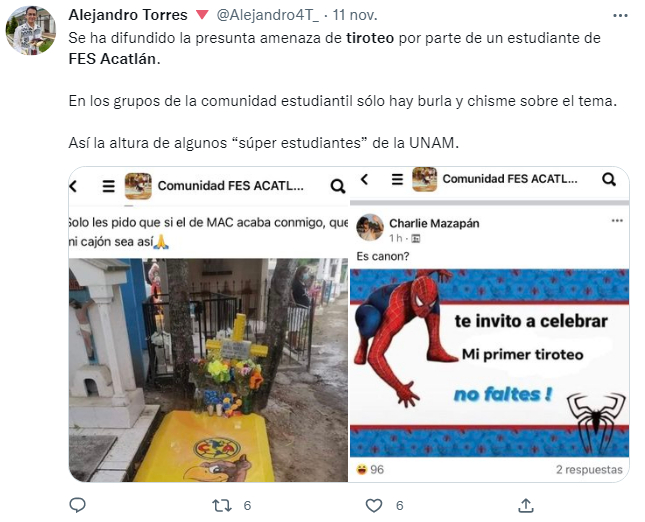The image size is (645, 522).
Task: Open Alejandro Torres profile avatar
Action: pyautogui.click(x=31, y=30)
